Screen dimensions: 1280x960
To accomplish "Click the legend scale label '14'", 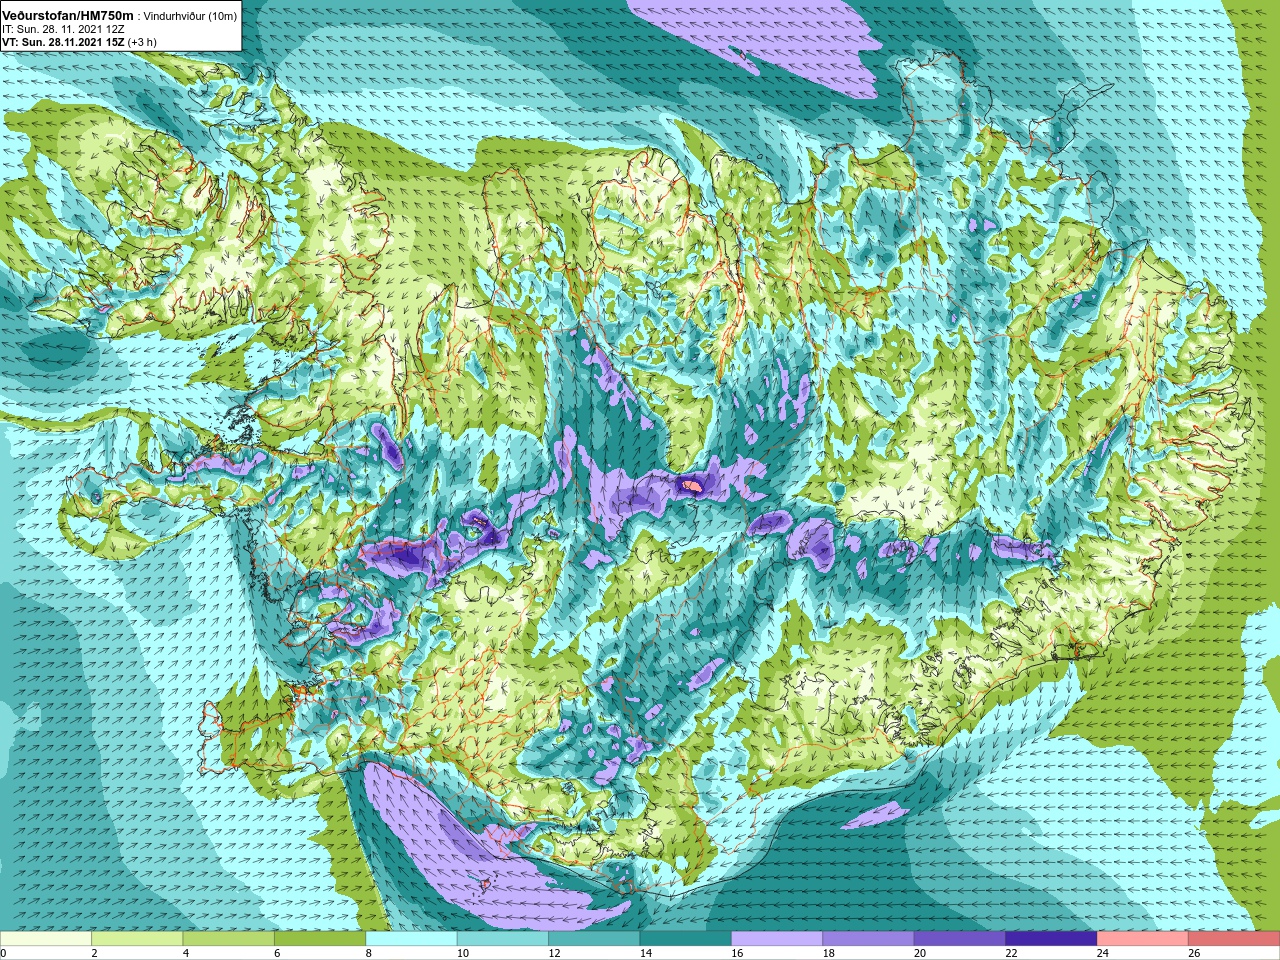I will click(x=645, y=953).
